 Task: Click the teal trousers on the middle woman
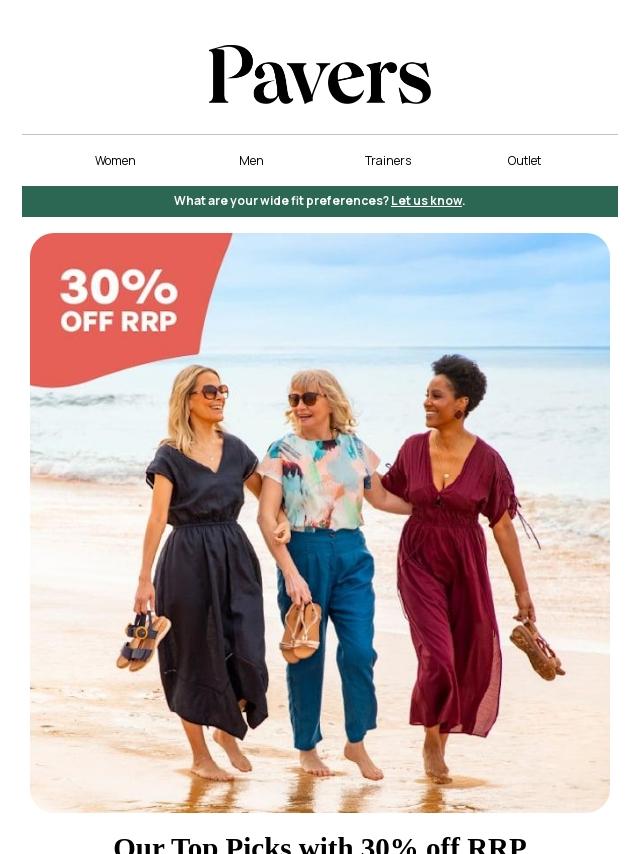click(x=328, y=637)
